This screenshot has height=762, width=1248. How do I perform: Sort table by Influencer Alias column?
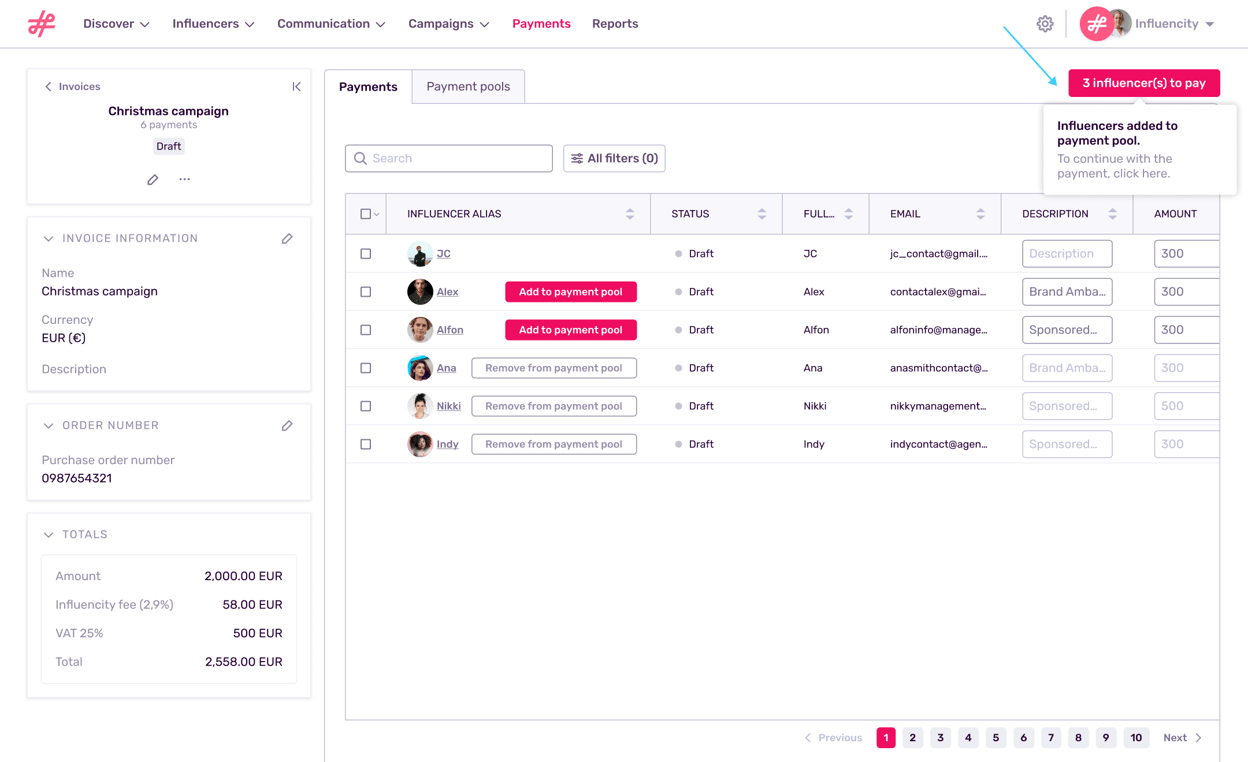629,214
